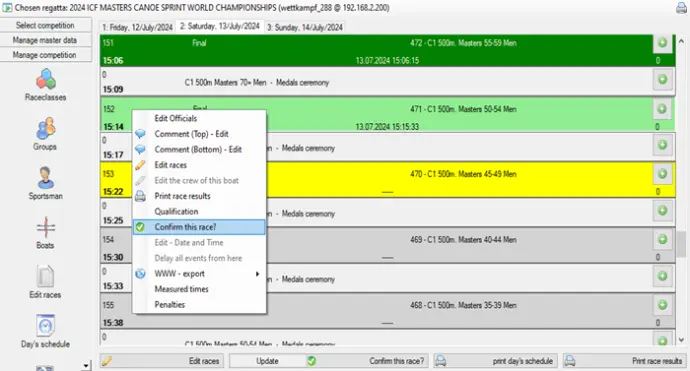Screen dimensions: 690x371
Task: Expand the sidebar dropdown arrow at bottom
Action: (x=86, y=365)
